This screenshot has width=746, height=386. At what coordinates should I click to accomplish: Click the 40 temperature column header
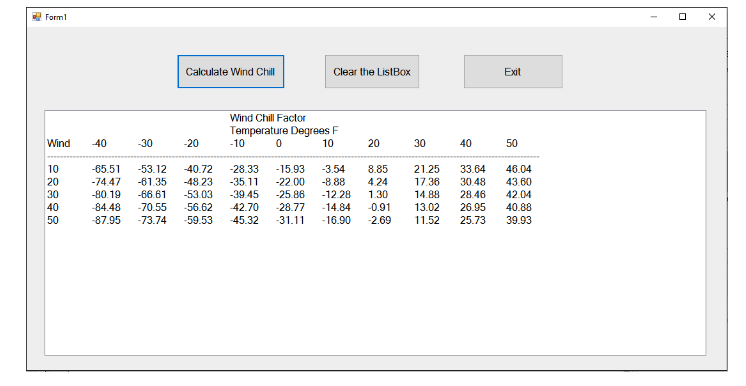(466, 144)
